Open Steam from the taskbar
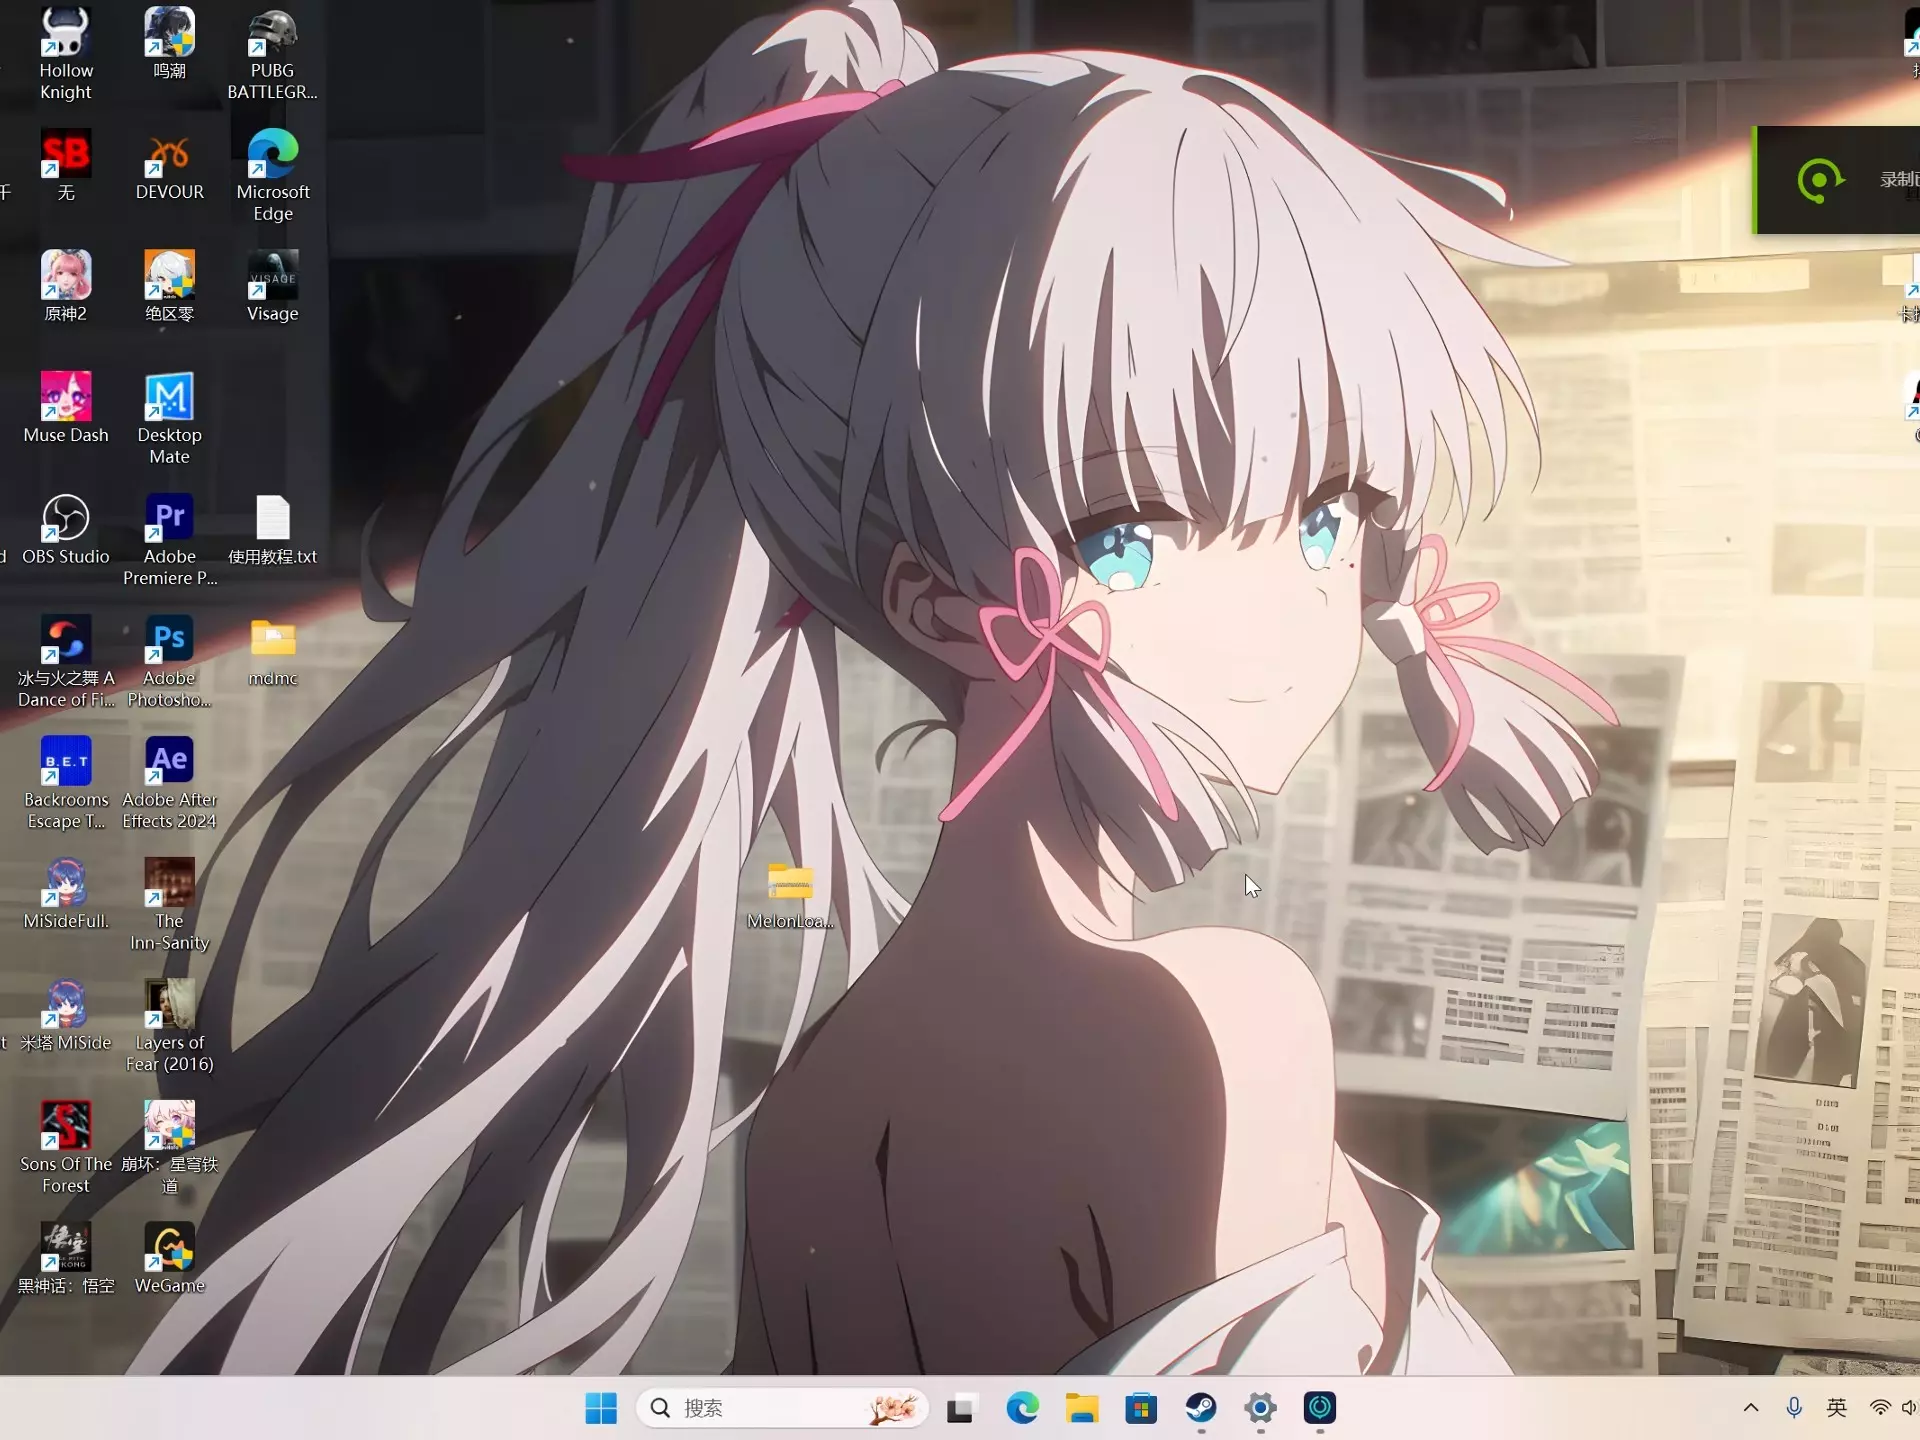The height and width of the screenshot is (1440, 1920). tap(1201, 1408)
